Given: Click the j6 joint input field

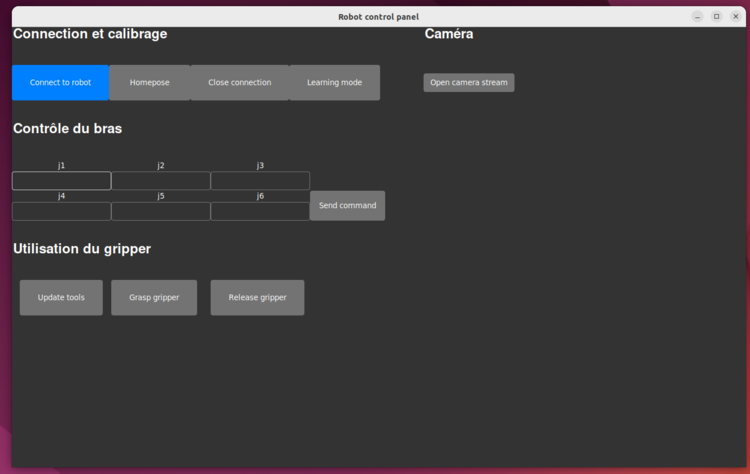Looking at the screenshot, I should click(260, 212).
